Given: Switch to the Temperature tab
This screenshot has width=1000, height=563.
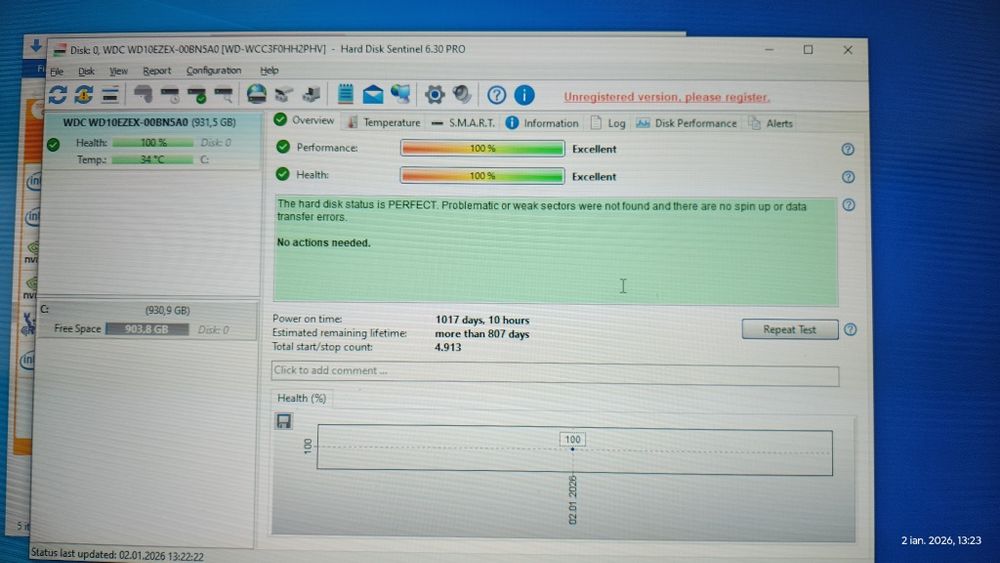Looking at the screenshot, I should pyautogui.click(x=383, y=122).
